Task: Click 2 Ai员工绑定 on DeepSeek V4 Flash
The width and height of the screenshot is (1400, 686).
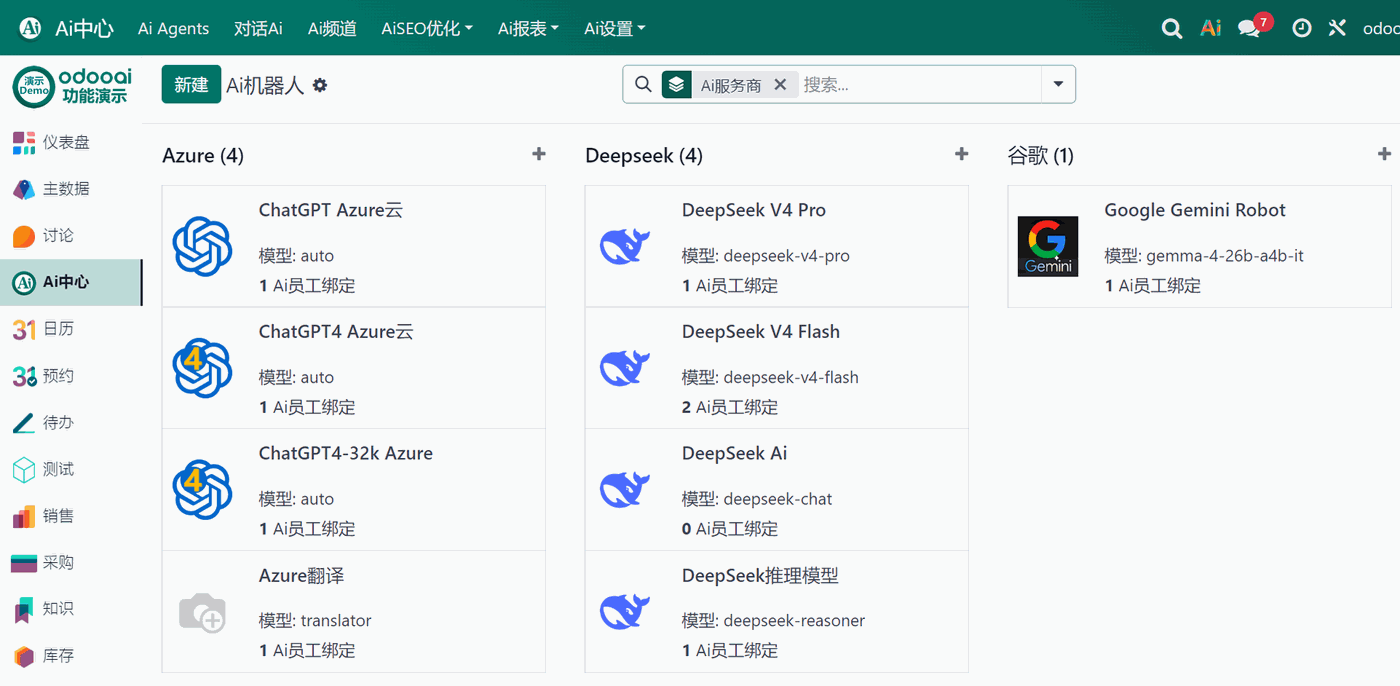Action: tap(730, 407)
